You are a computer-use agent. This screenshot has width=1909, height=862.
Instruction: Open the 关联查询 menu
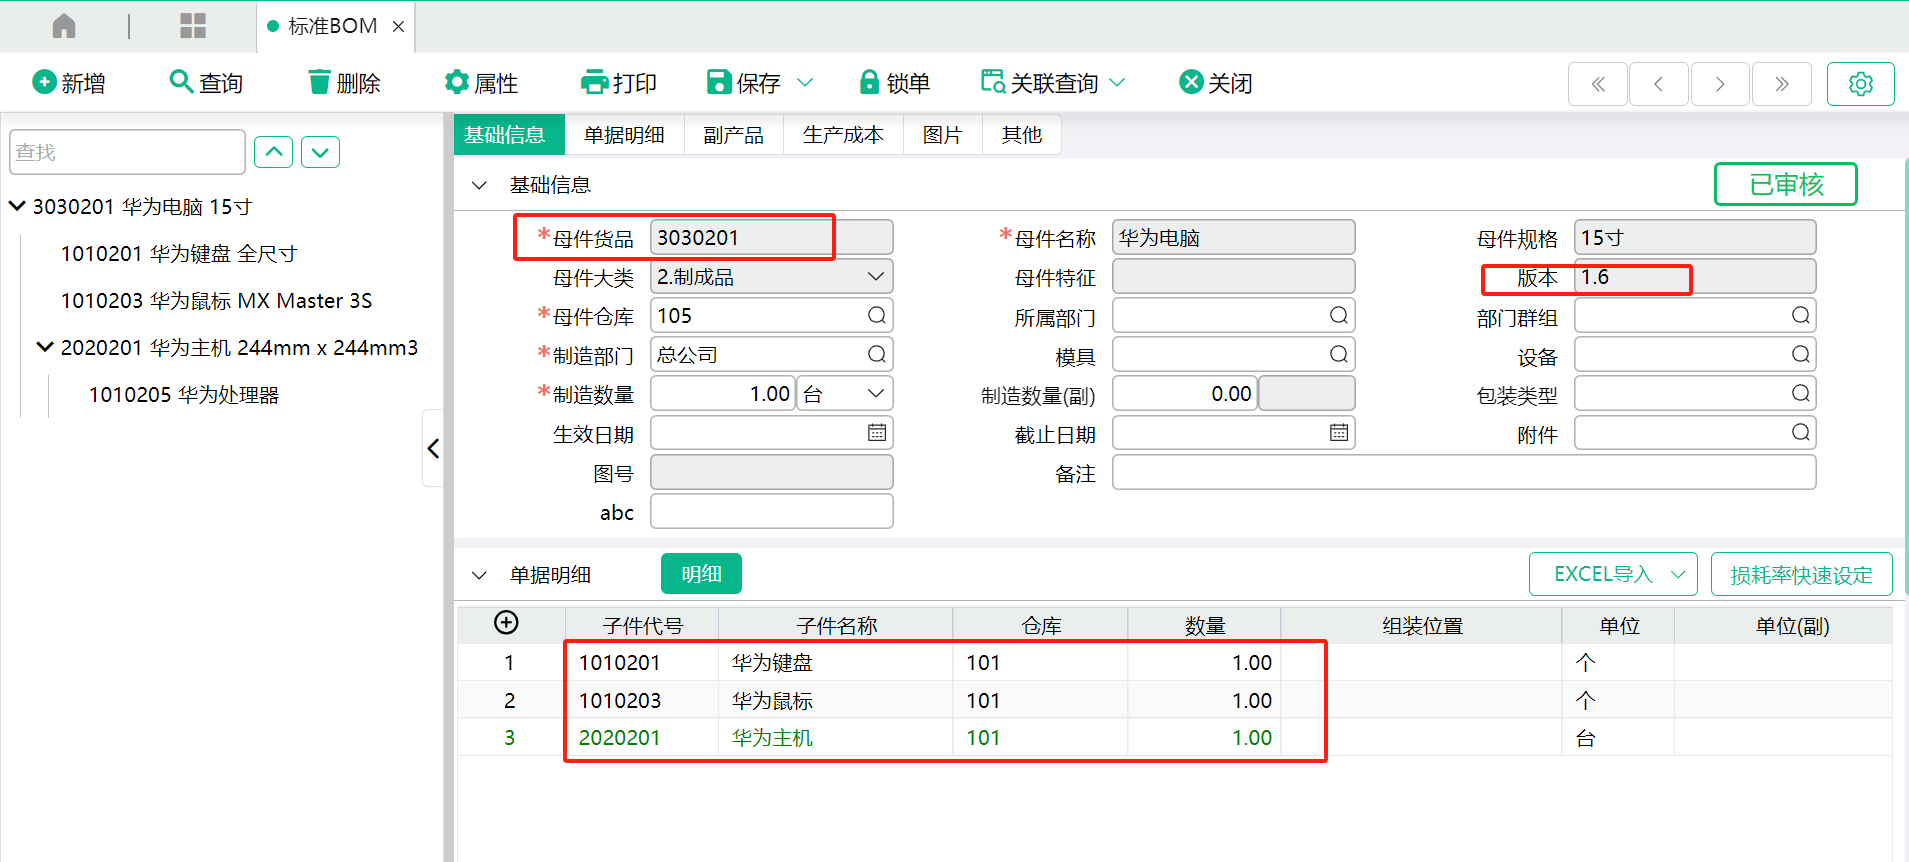pyautogui.click(x=1053, y=83)
